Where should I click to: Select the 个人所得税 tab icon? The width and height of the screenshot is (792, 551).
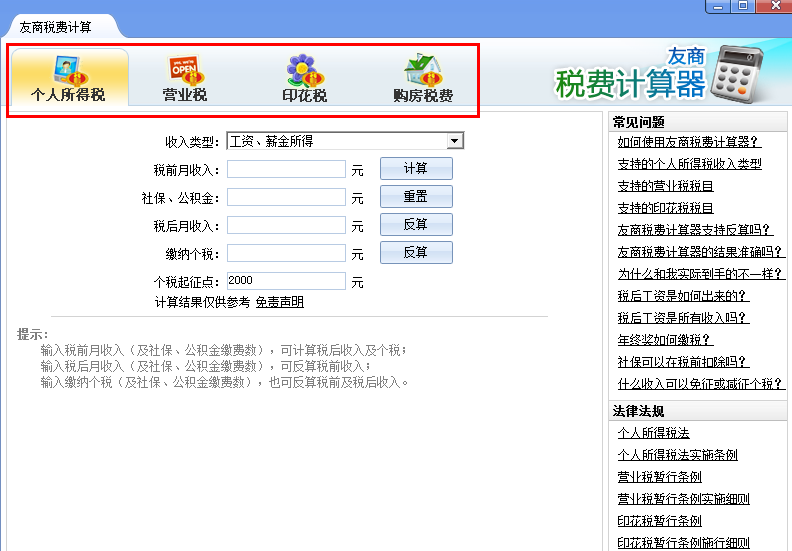point(69,77)
